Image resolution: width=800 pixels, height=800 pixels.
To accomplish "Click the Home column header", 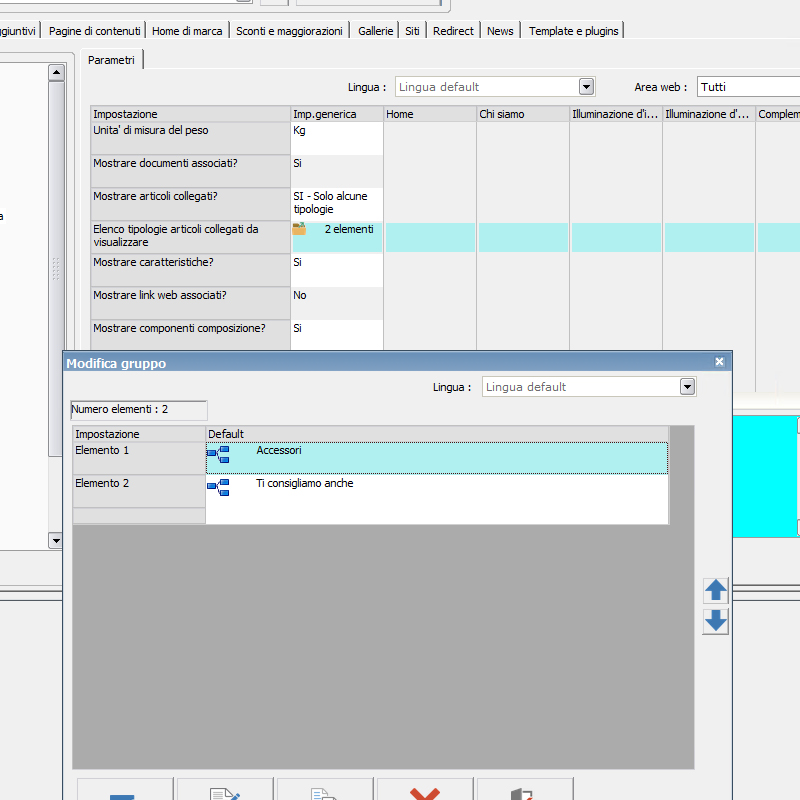I will tap(430, 114).
